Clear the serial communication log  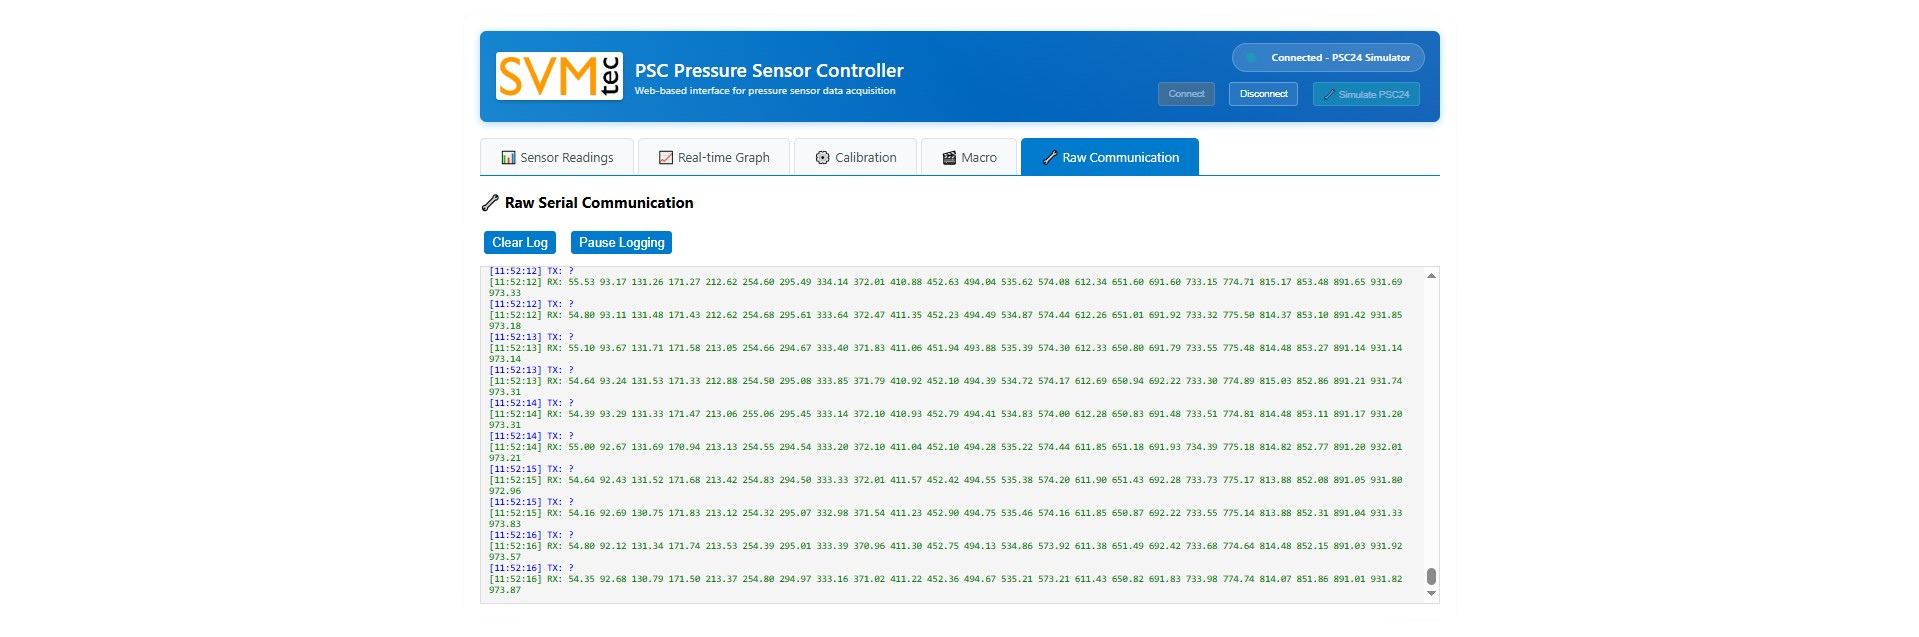[x=519, y=243]
